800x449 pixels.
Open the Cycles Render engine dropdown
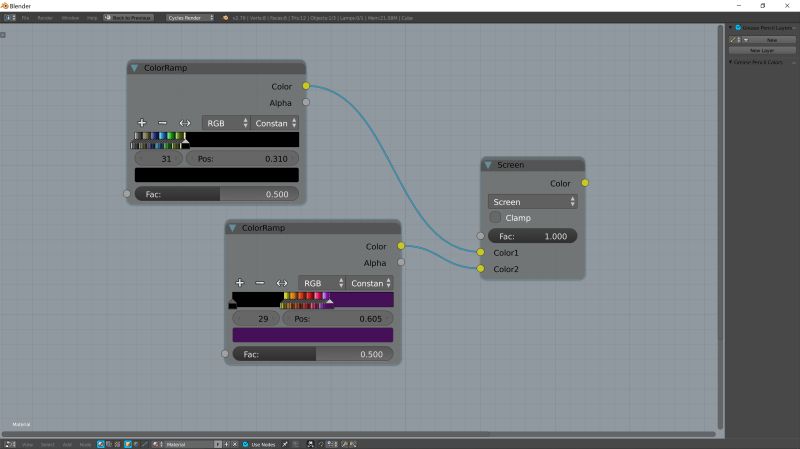tap(189, 18)
